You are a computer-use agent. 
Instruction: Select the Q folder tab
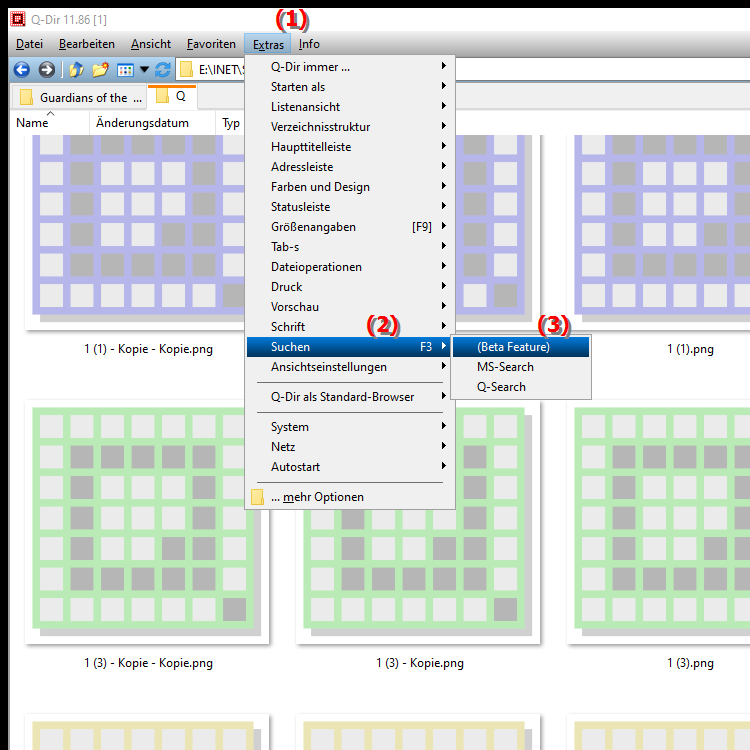172,96
